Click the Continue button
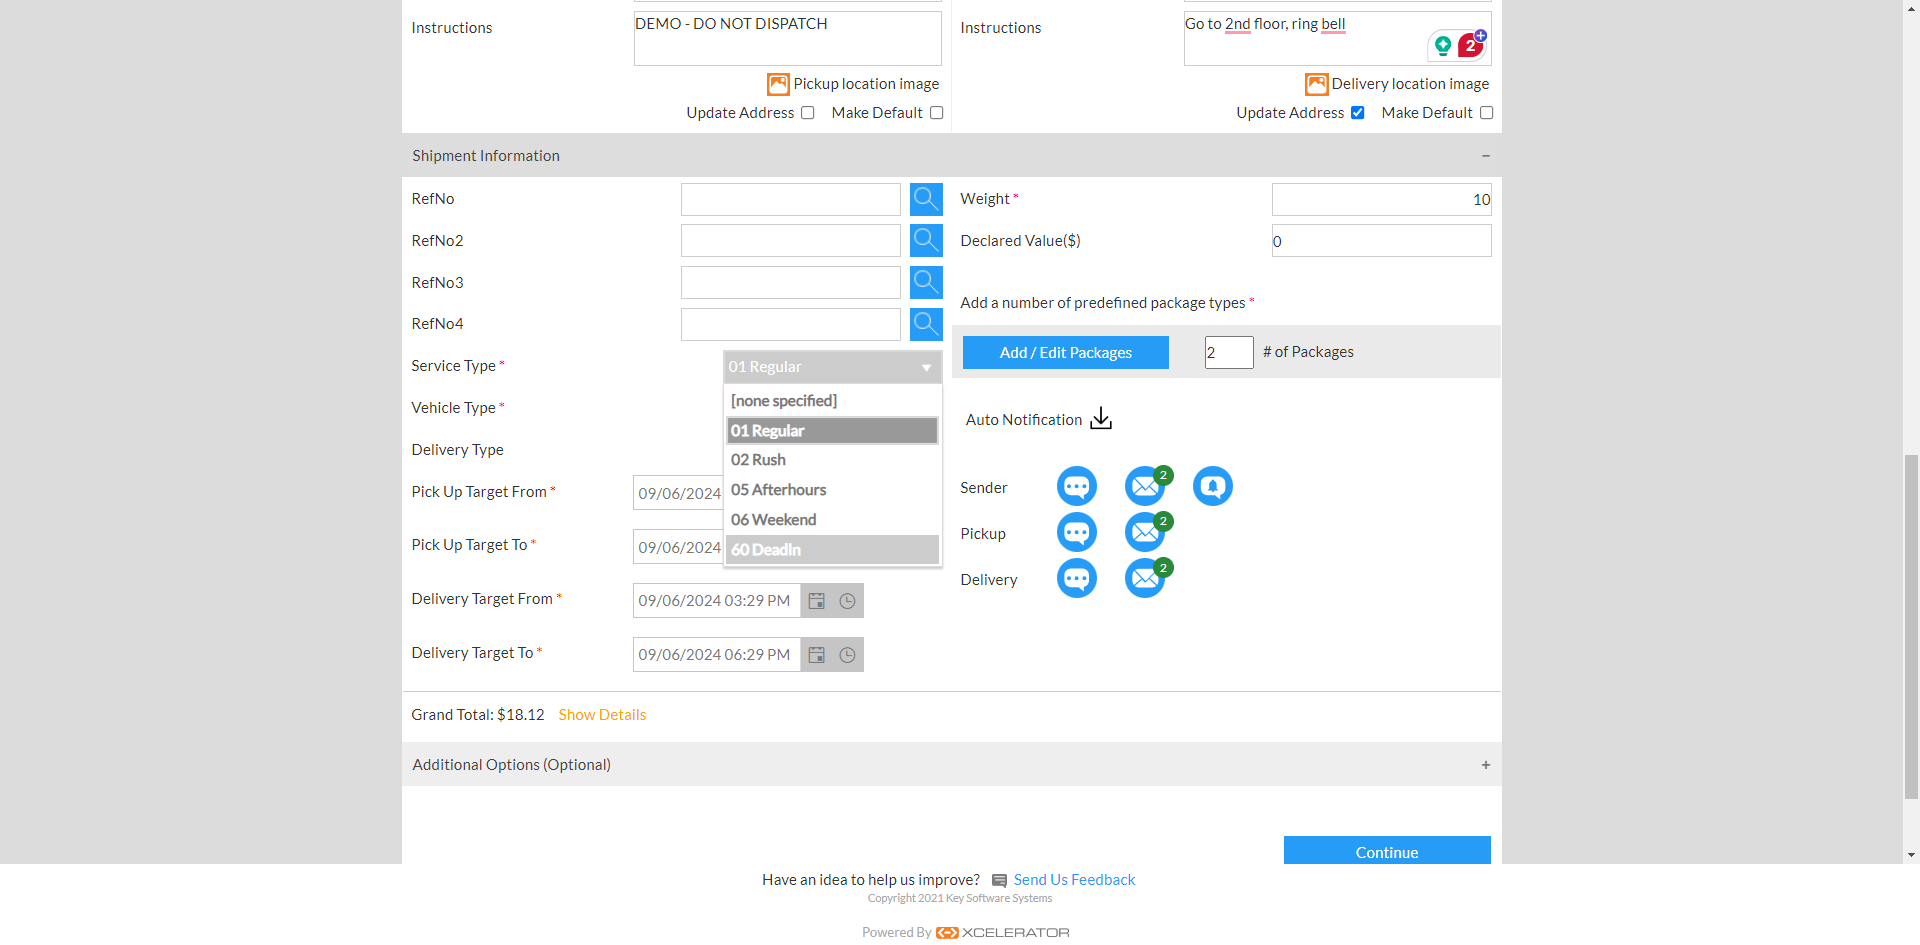Image resolution: width=1920 pixels, height=945 pixels. click(1387, 851)
